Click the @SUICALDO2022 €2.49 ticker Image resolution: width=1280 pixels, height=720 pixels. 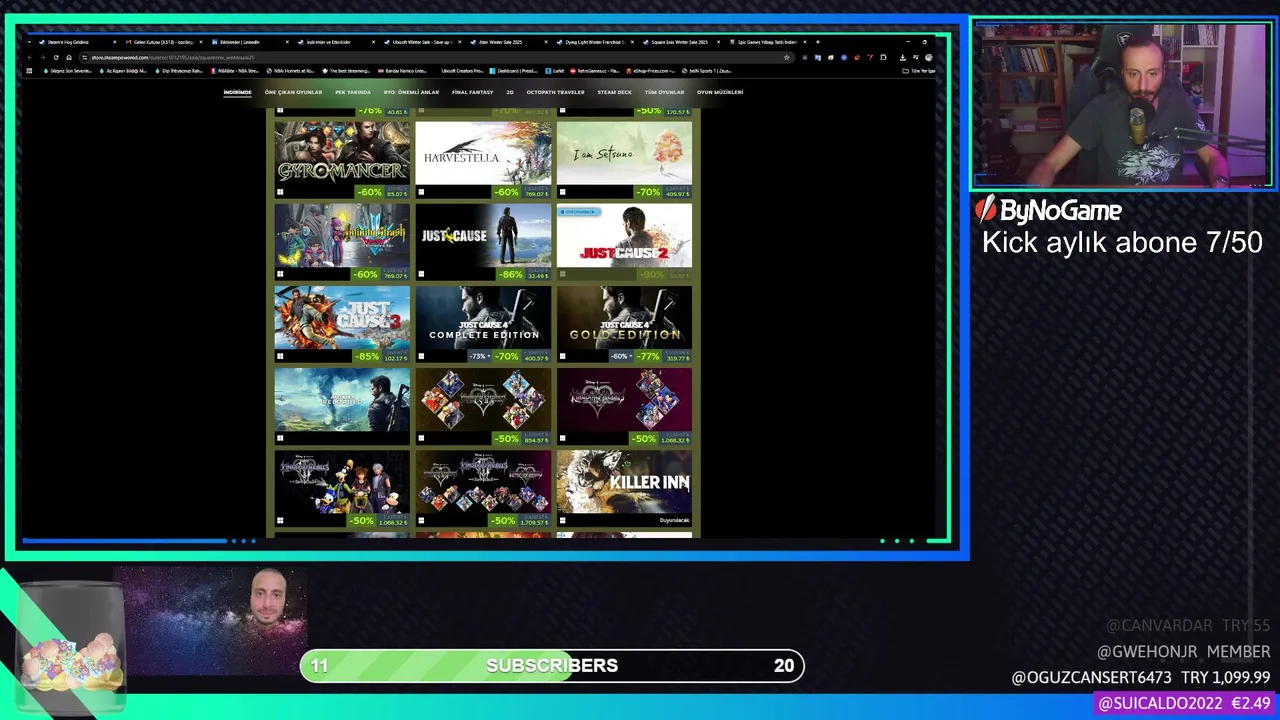pos(1184,703)
